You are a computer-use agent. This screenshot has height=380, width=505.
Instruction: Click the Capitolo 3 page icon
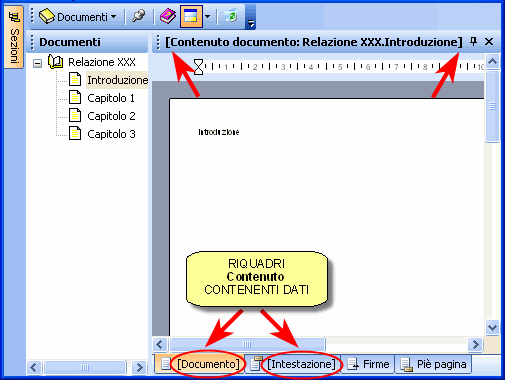point(75,133)
